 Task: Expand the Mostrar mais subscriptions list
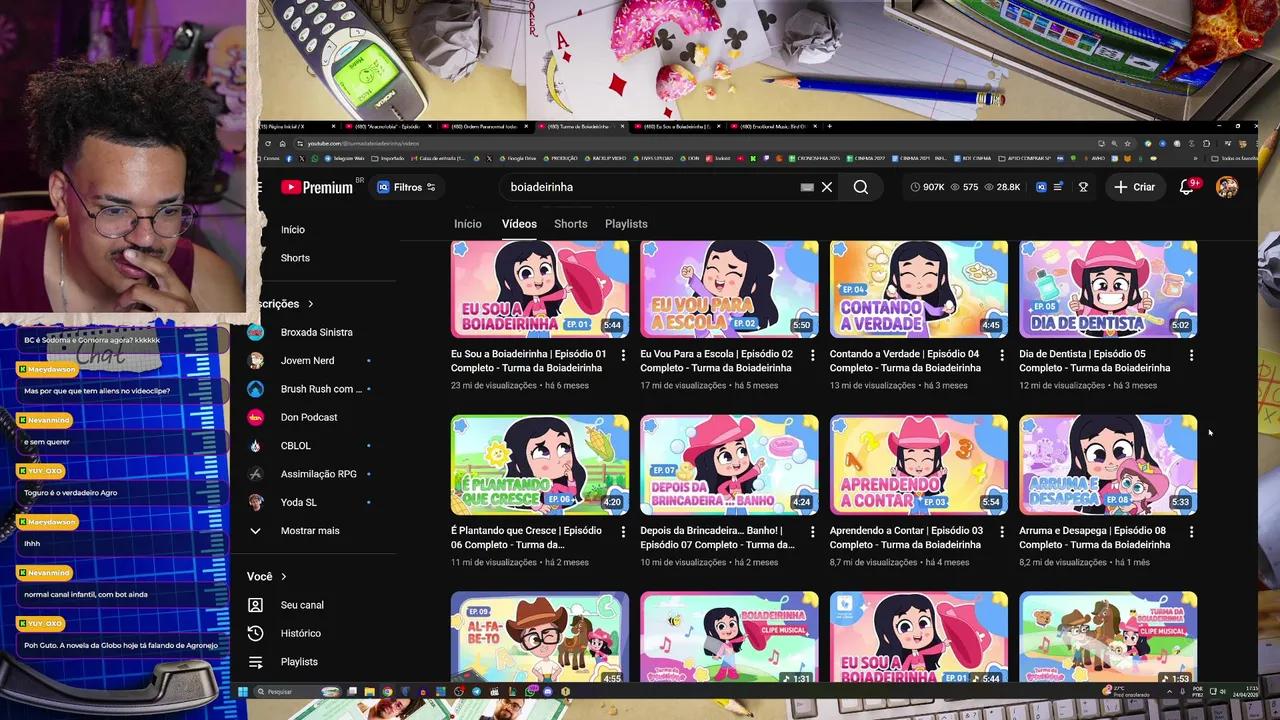[310, 531]
